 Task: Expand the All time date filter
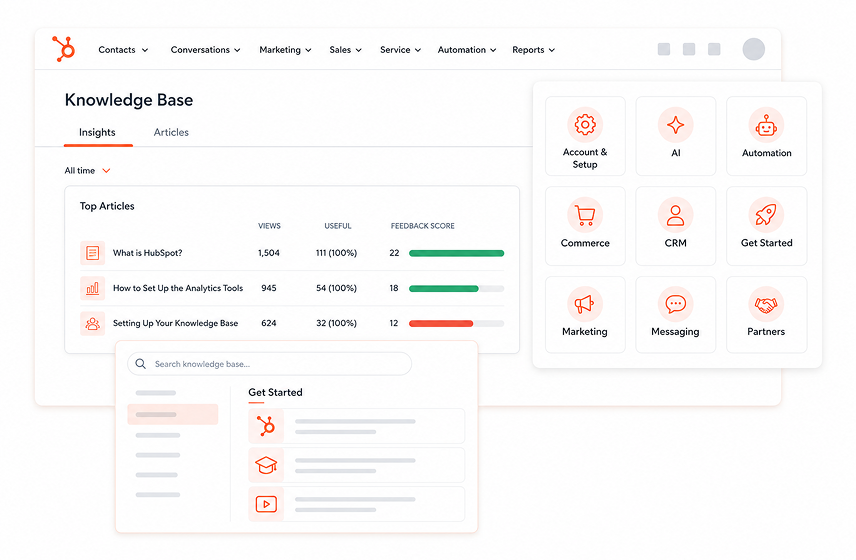pos(87,170)
